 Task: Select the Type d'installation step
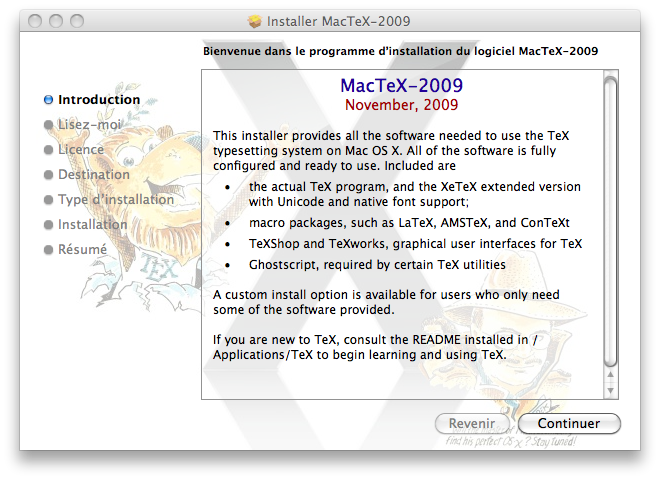point(116,200)
